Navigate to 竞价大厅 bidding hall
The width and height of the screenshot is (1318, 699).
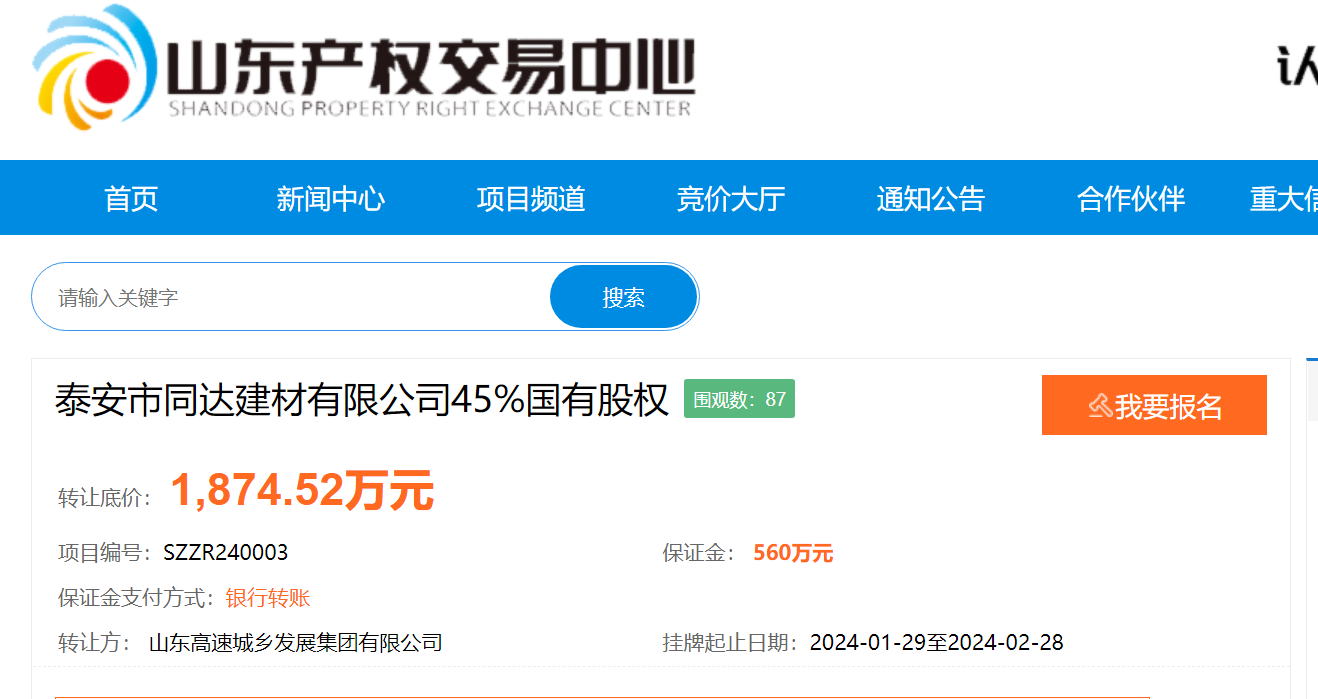(731, 198)
